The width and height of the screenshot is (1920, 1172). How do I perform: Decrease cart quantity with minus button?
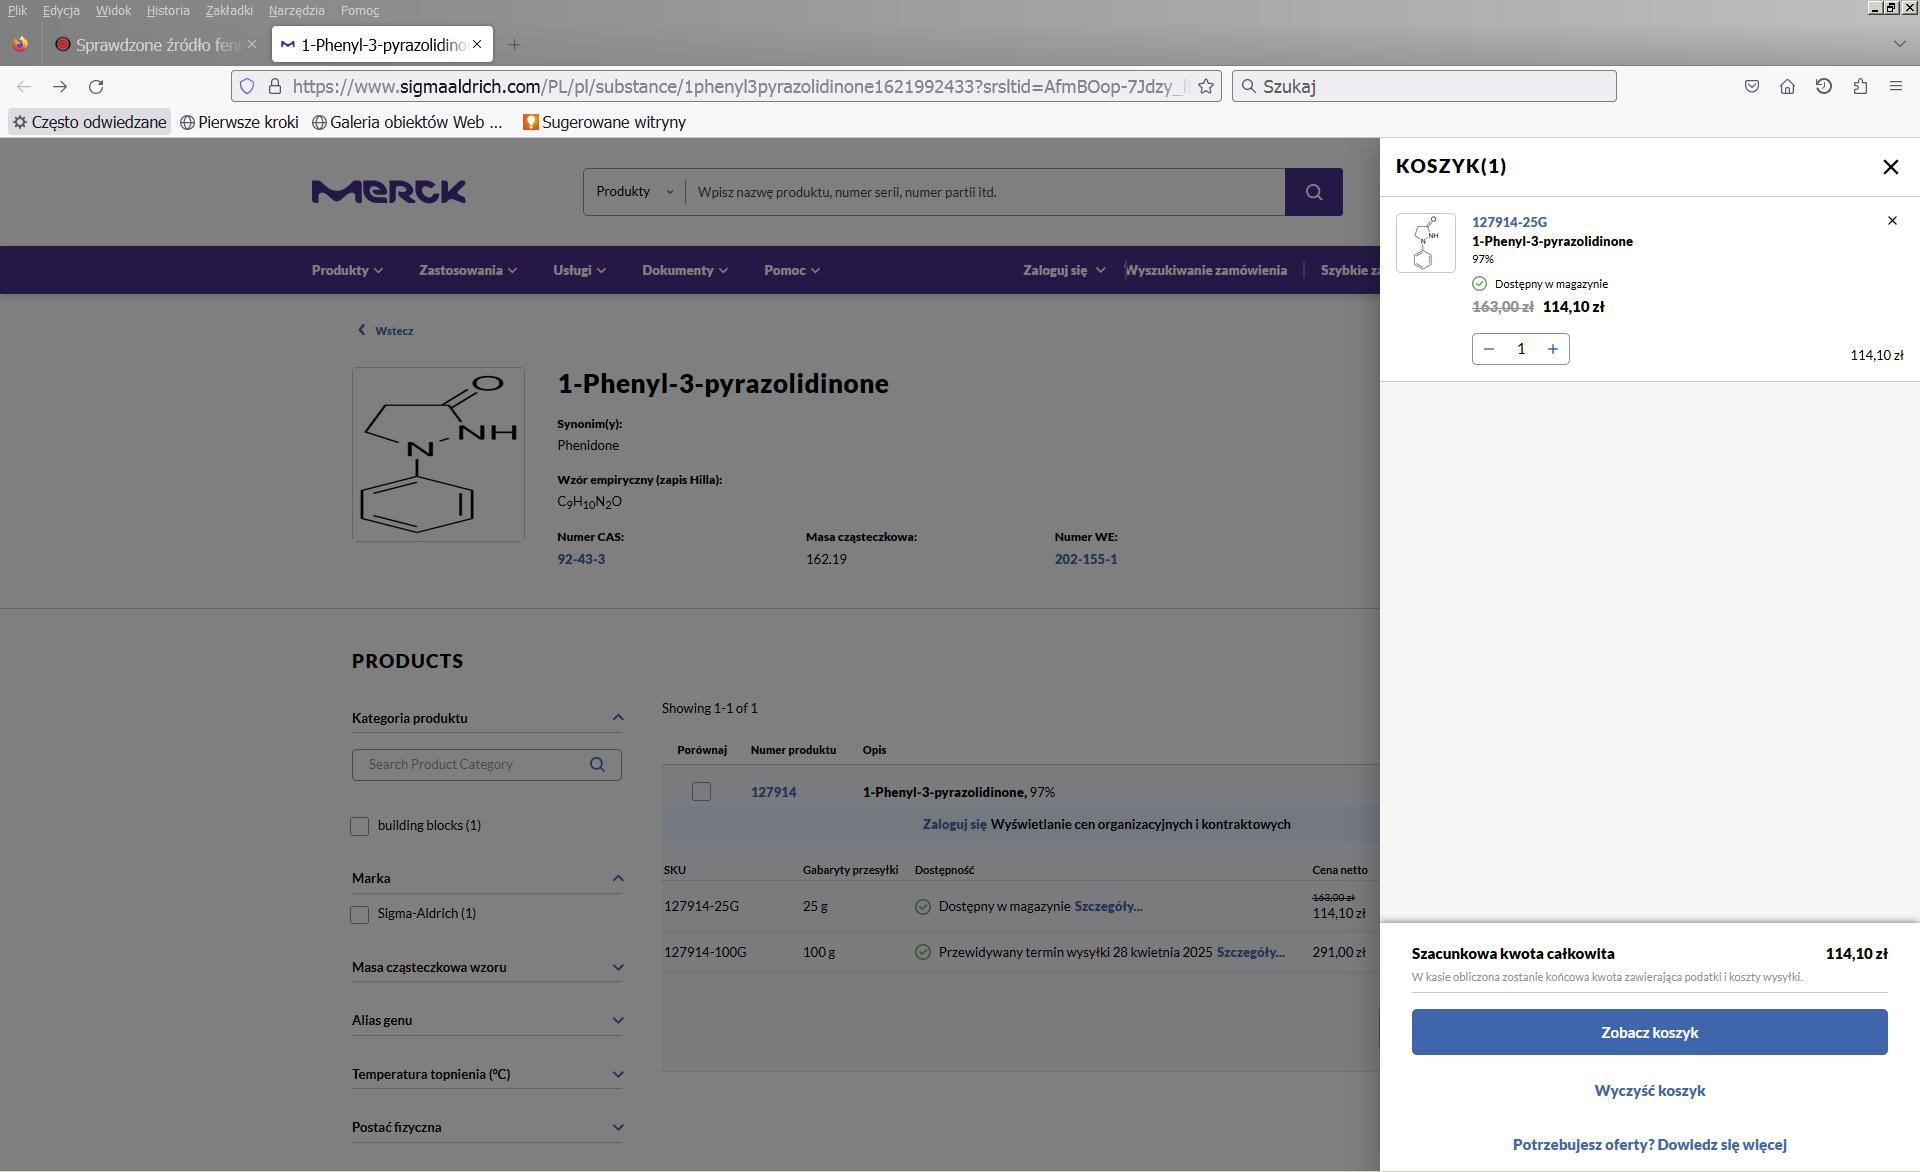point(1489,349)
